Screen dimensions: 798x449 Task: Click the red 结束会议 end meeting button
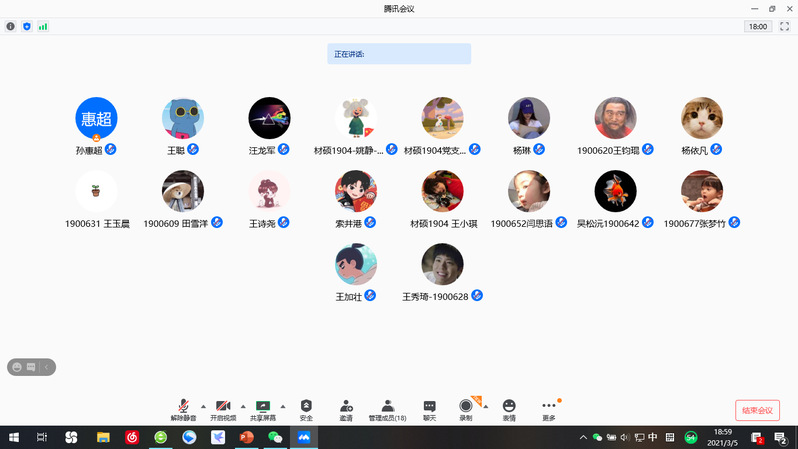[x=757, y=410]
